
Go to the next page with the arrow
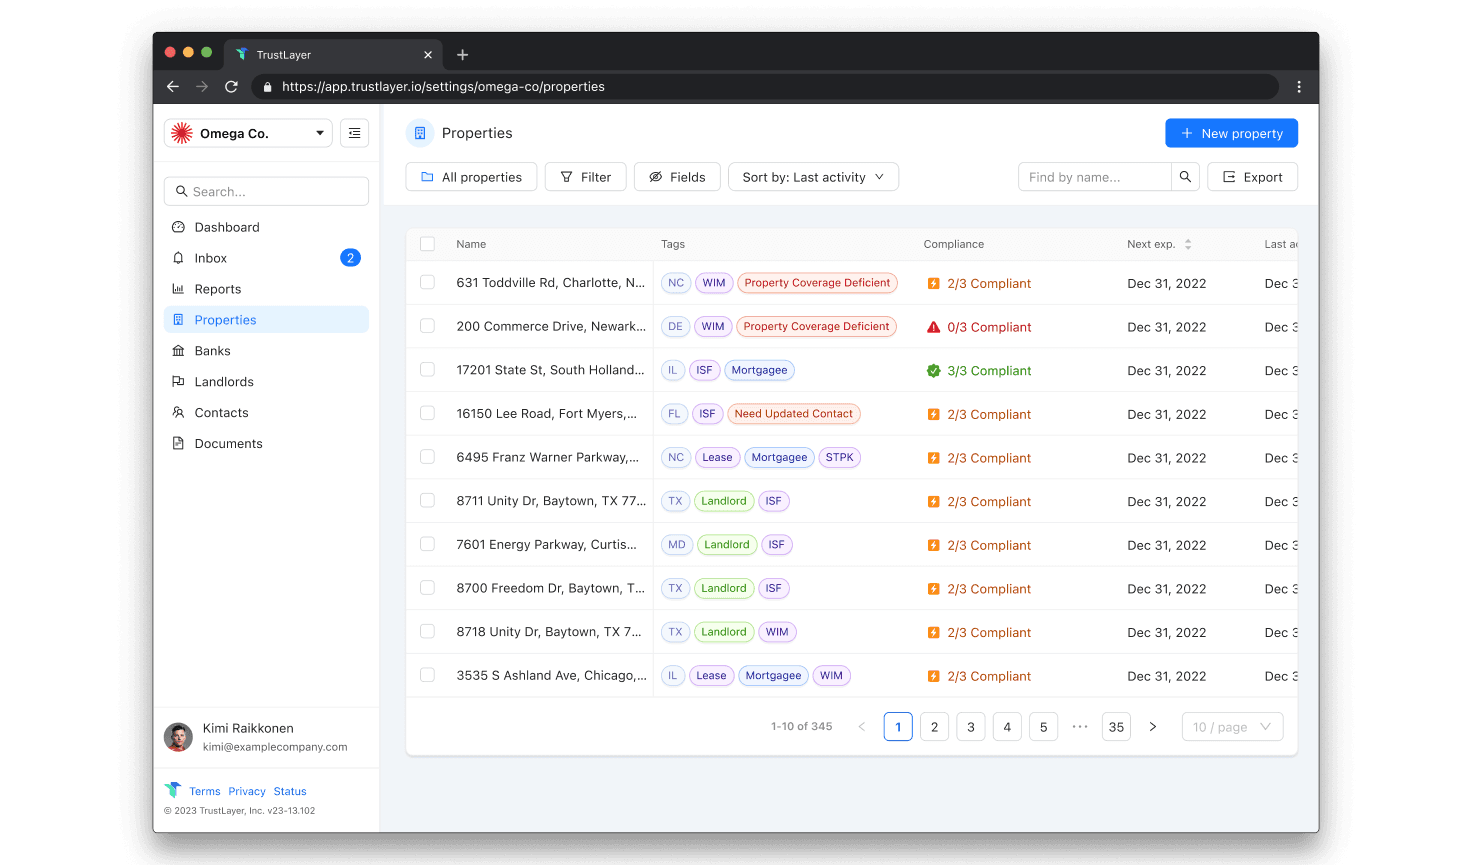(x=1153, y=727)
